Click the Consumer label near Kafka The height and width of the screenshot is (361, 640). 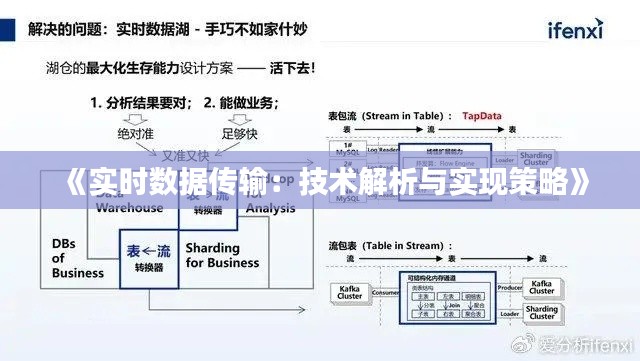coord(386,293)
